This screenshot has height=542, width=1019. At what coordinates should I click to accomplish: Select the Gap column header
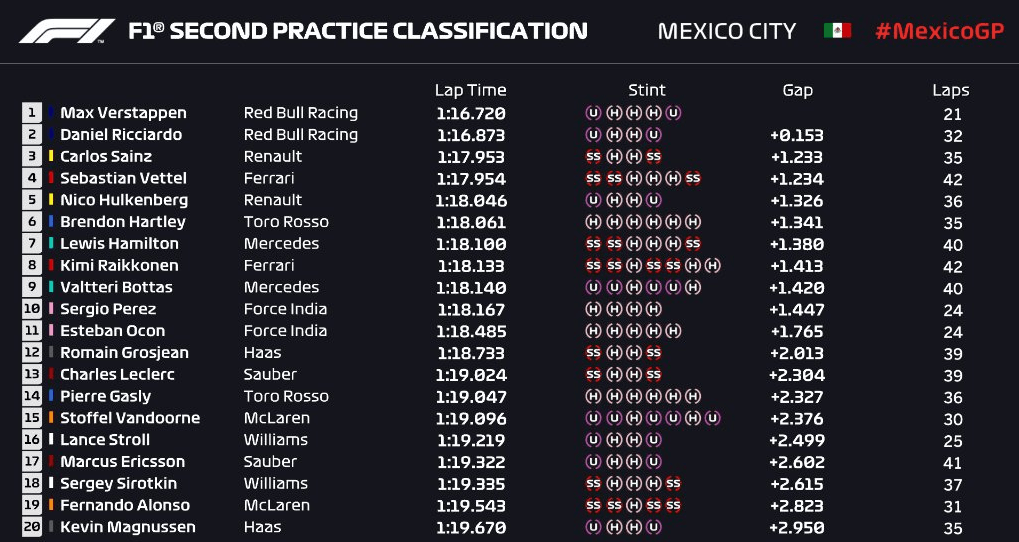797,91
